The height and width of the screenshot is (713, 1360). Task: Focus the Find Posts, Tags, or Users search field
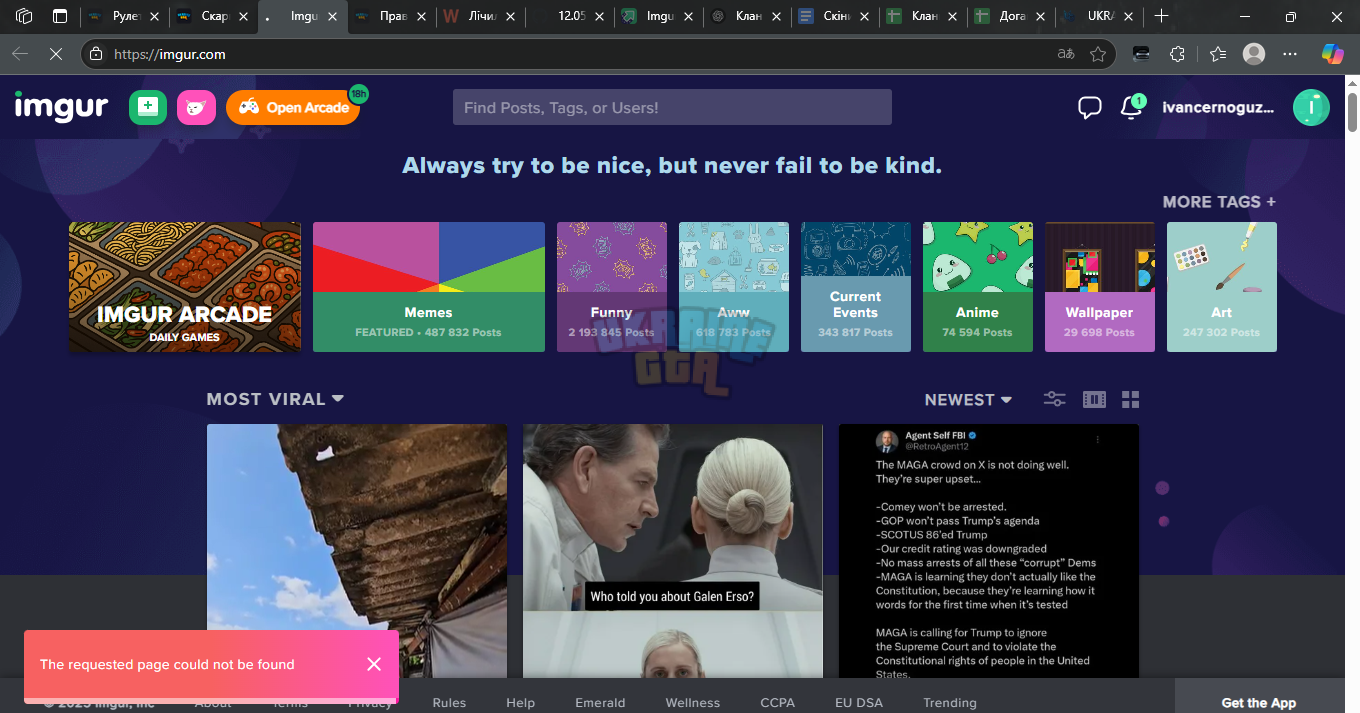672,107
